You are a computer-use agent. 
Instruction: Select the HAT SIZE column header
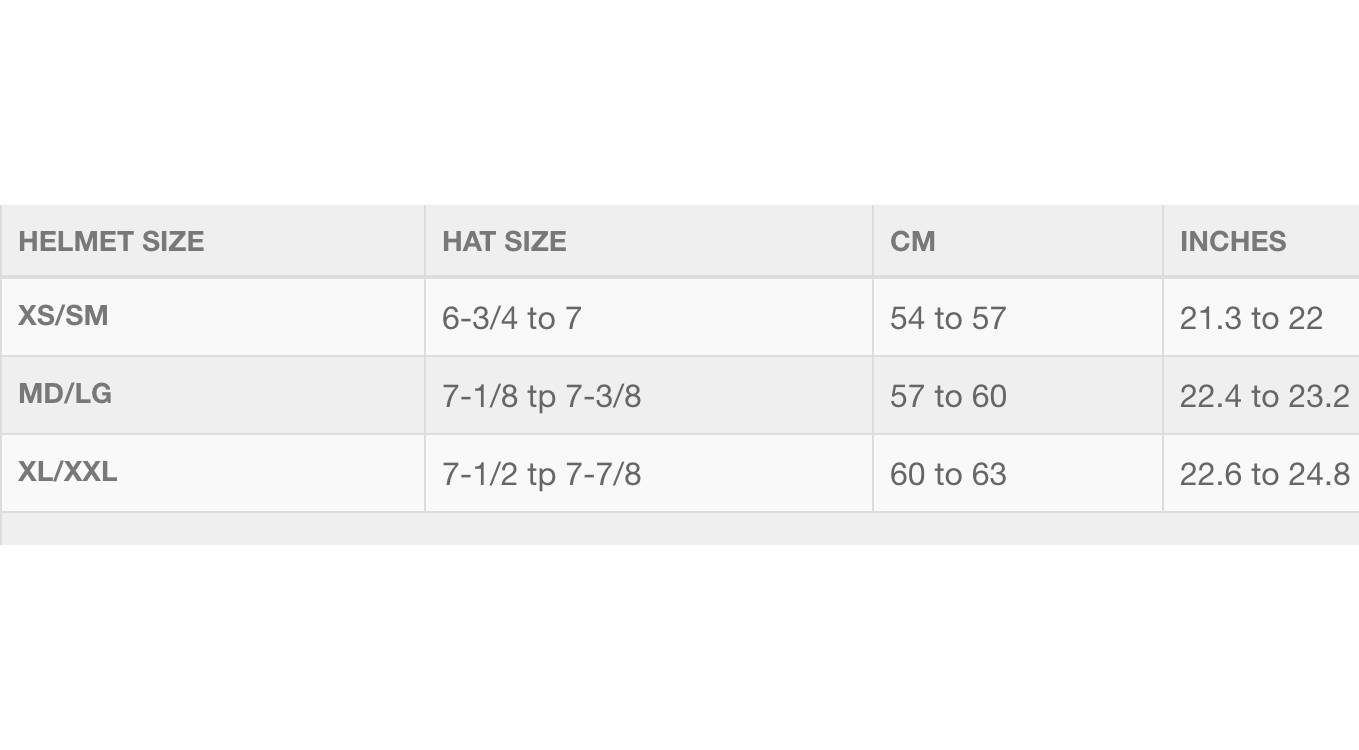pos(504,241)
